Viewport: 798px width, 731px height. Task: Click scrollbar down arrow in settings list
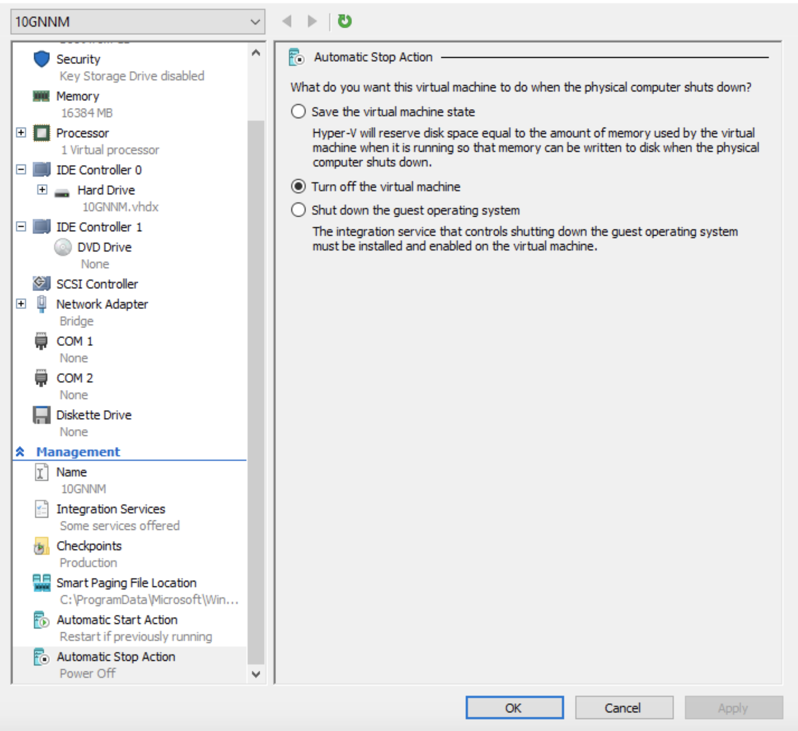coord(256,674)
